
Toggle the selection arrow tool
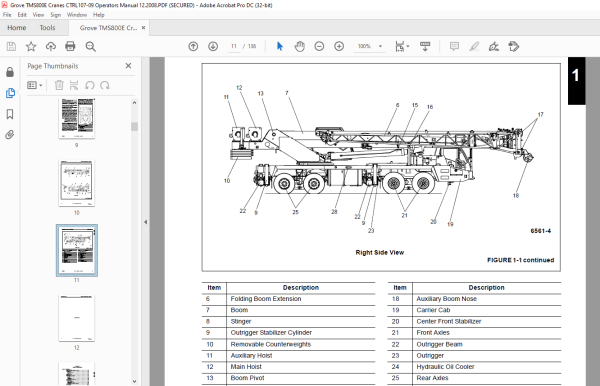(x=280, y=46)
